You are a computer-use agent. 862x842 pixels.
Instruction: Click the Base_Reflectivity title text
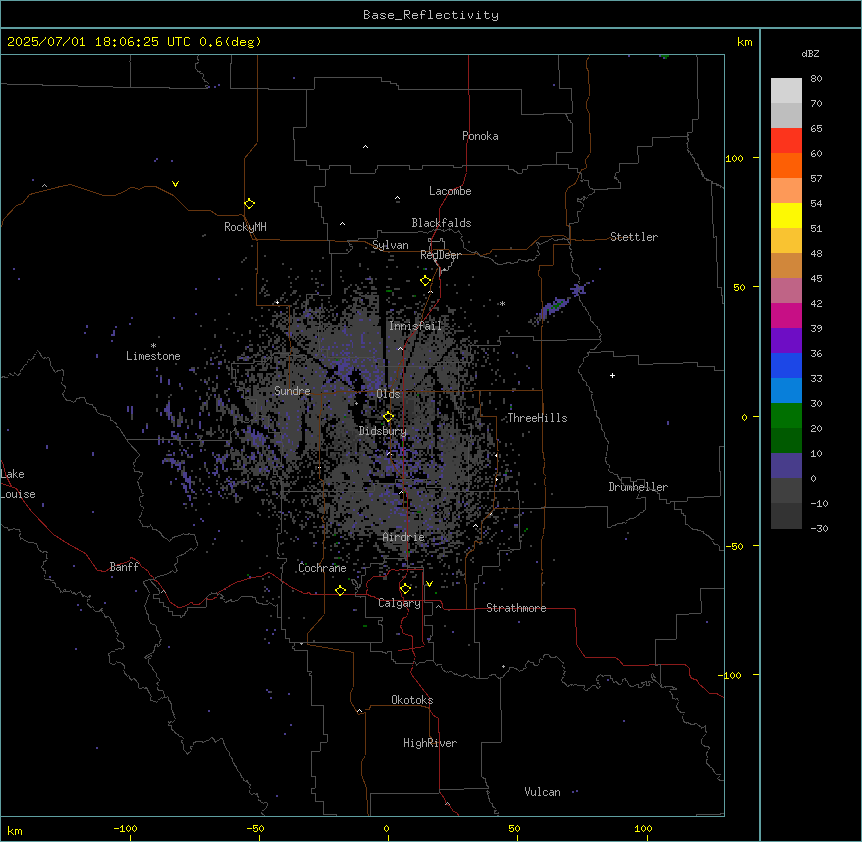click(x=431, y=15)
